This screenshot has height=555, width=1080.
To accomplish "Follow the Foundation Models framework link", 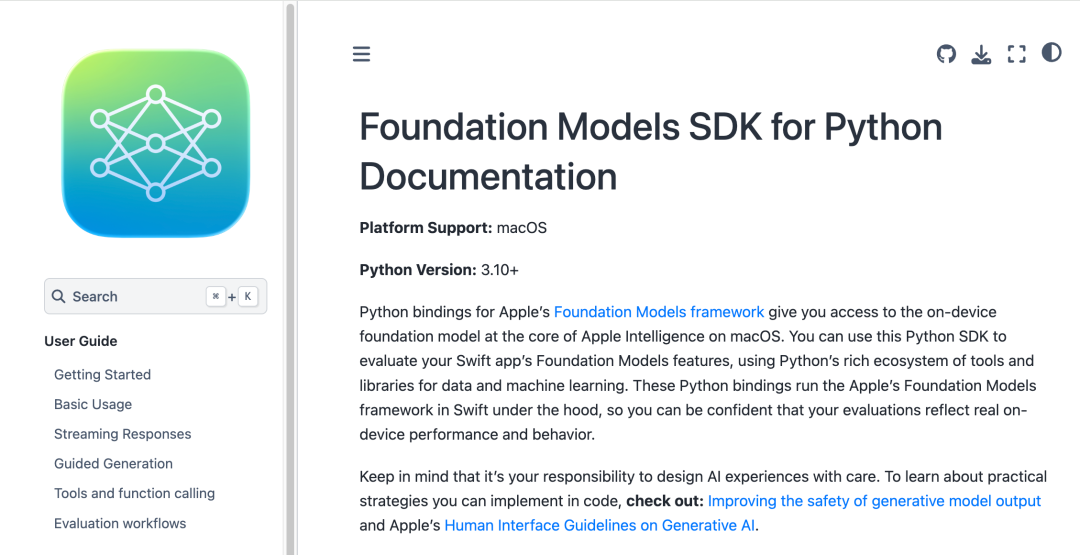I will click(658, 312).
